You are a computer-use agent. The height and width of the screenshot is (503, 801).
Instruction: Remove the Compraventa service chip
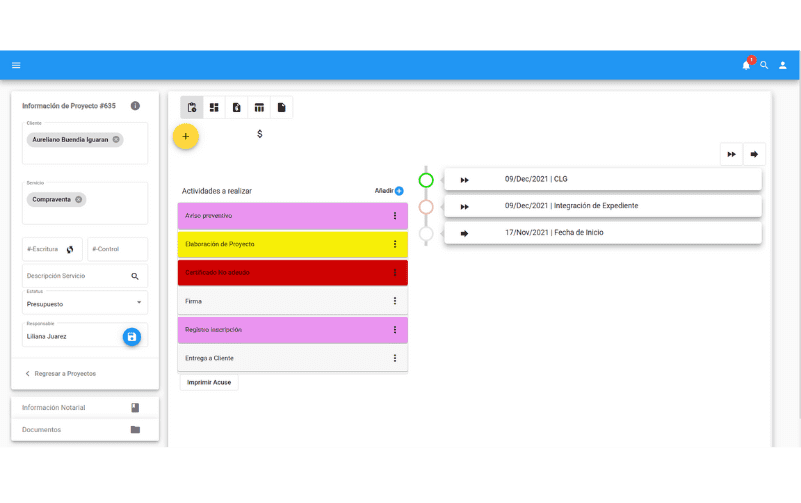click(x=79, y=199)
